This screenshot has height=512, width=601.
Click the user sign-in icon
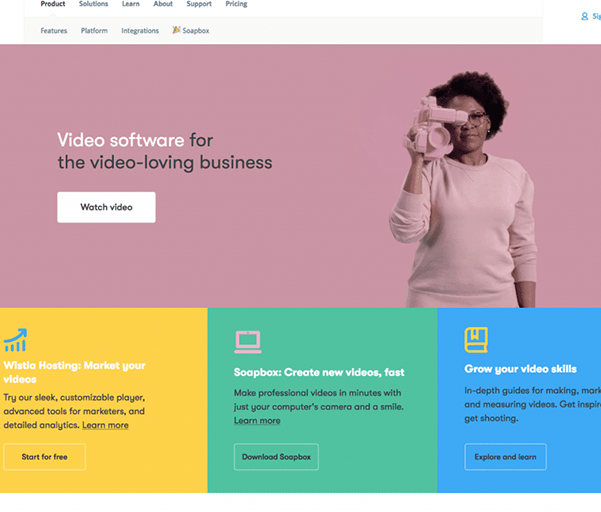point(585,16)
